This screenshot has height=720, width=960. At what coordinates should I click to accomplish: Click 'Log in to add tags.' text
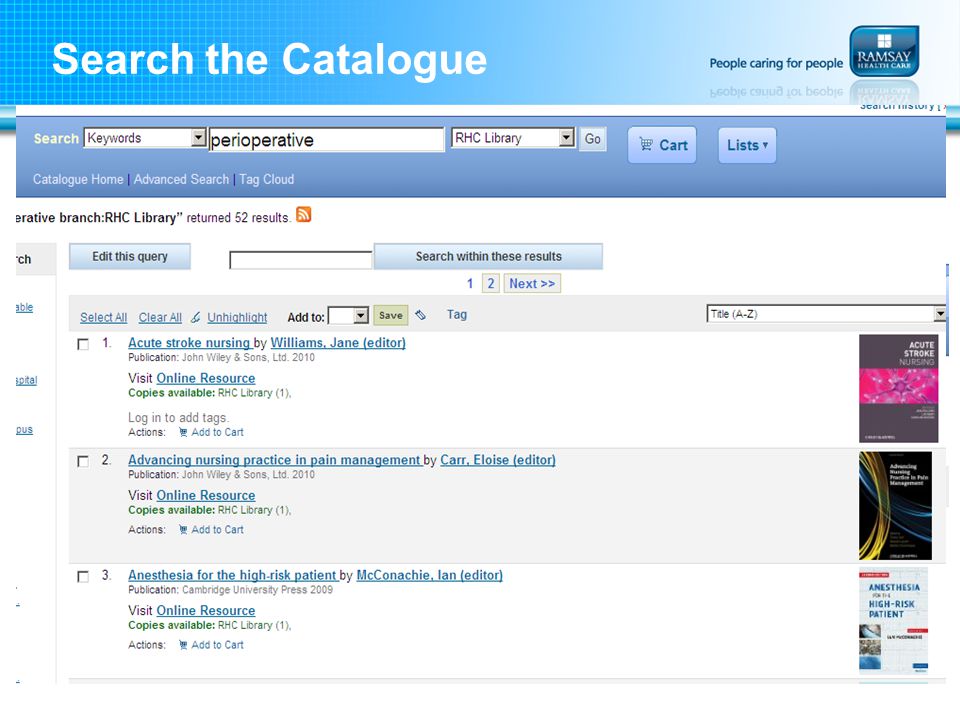pos(178,418)
